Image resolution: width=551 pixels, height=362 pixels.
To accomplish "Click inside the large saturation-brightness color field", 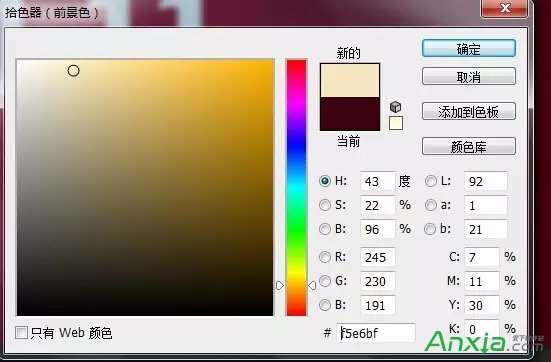I will (145, 188).
